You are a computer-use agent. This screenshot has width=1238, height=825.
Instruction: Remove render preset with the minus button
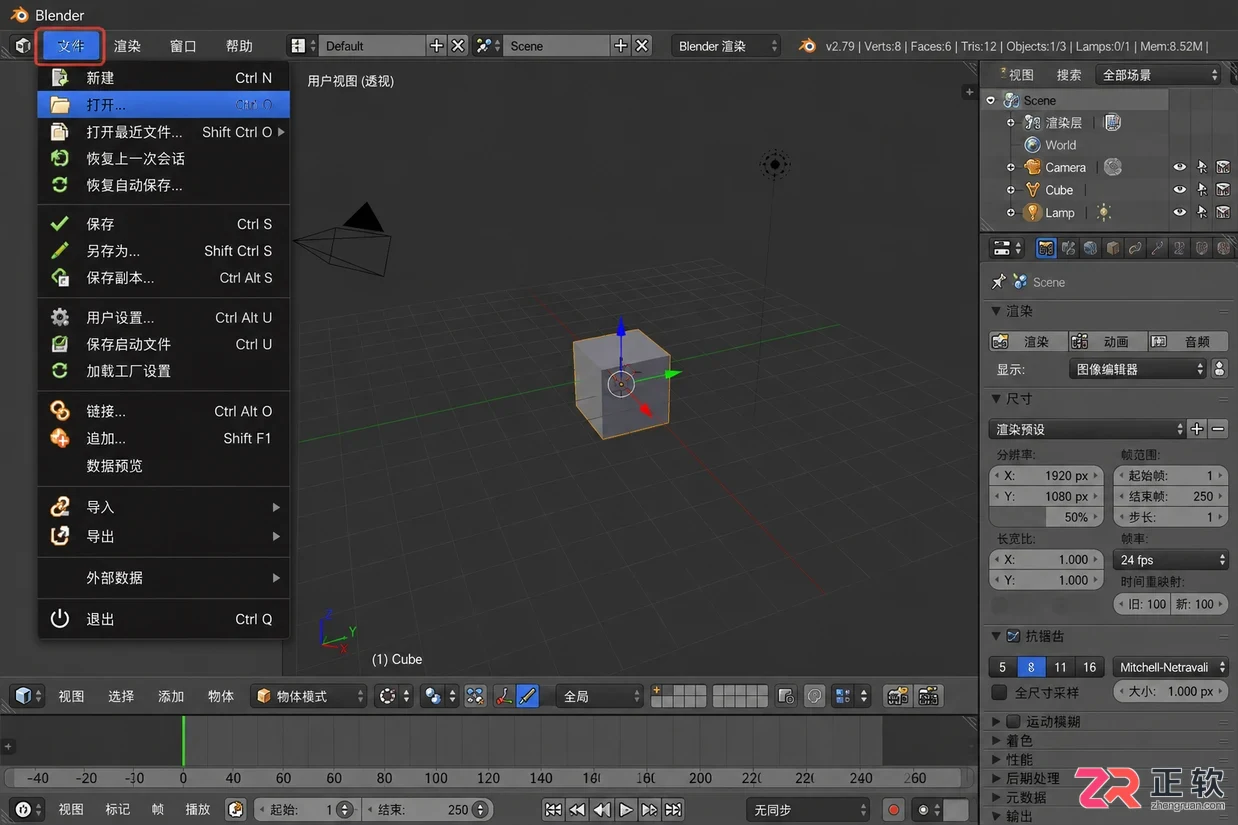tap(1218, 429)
